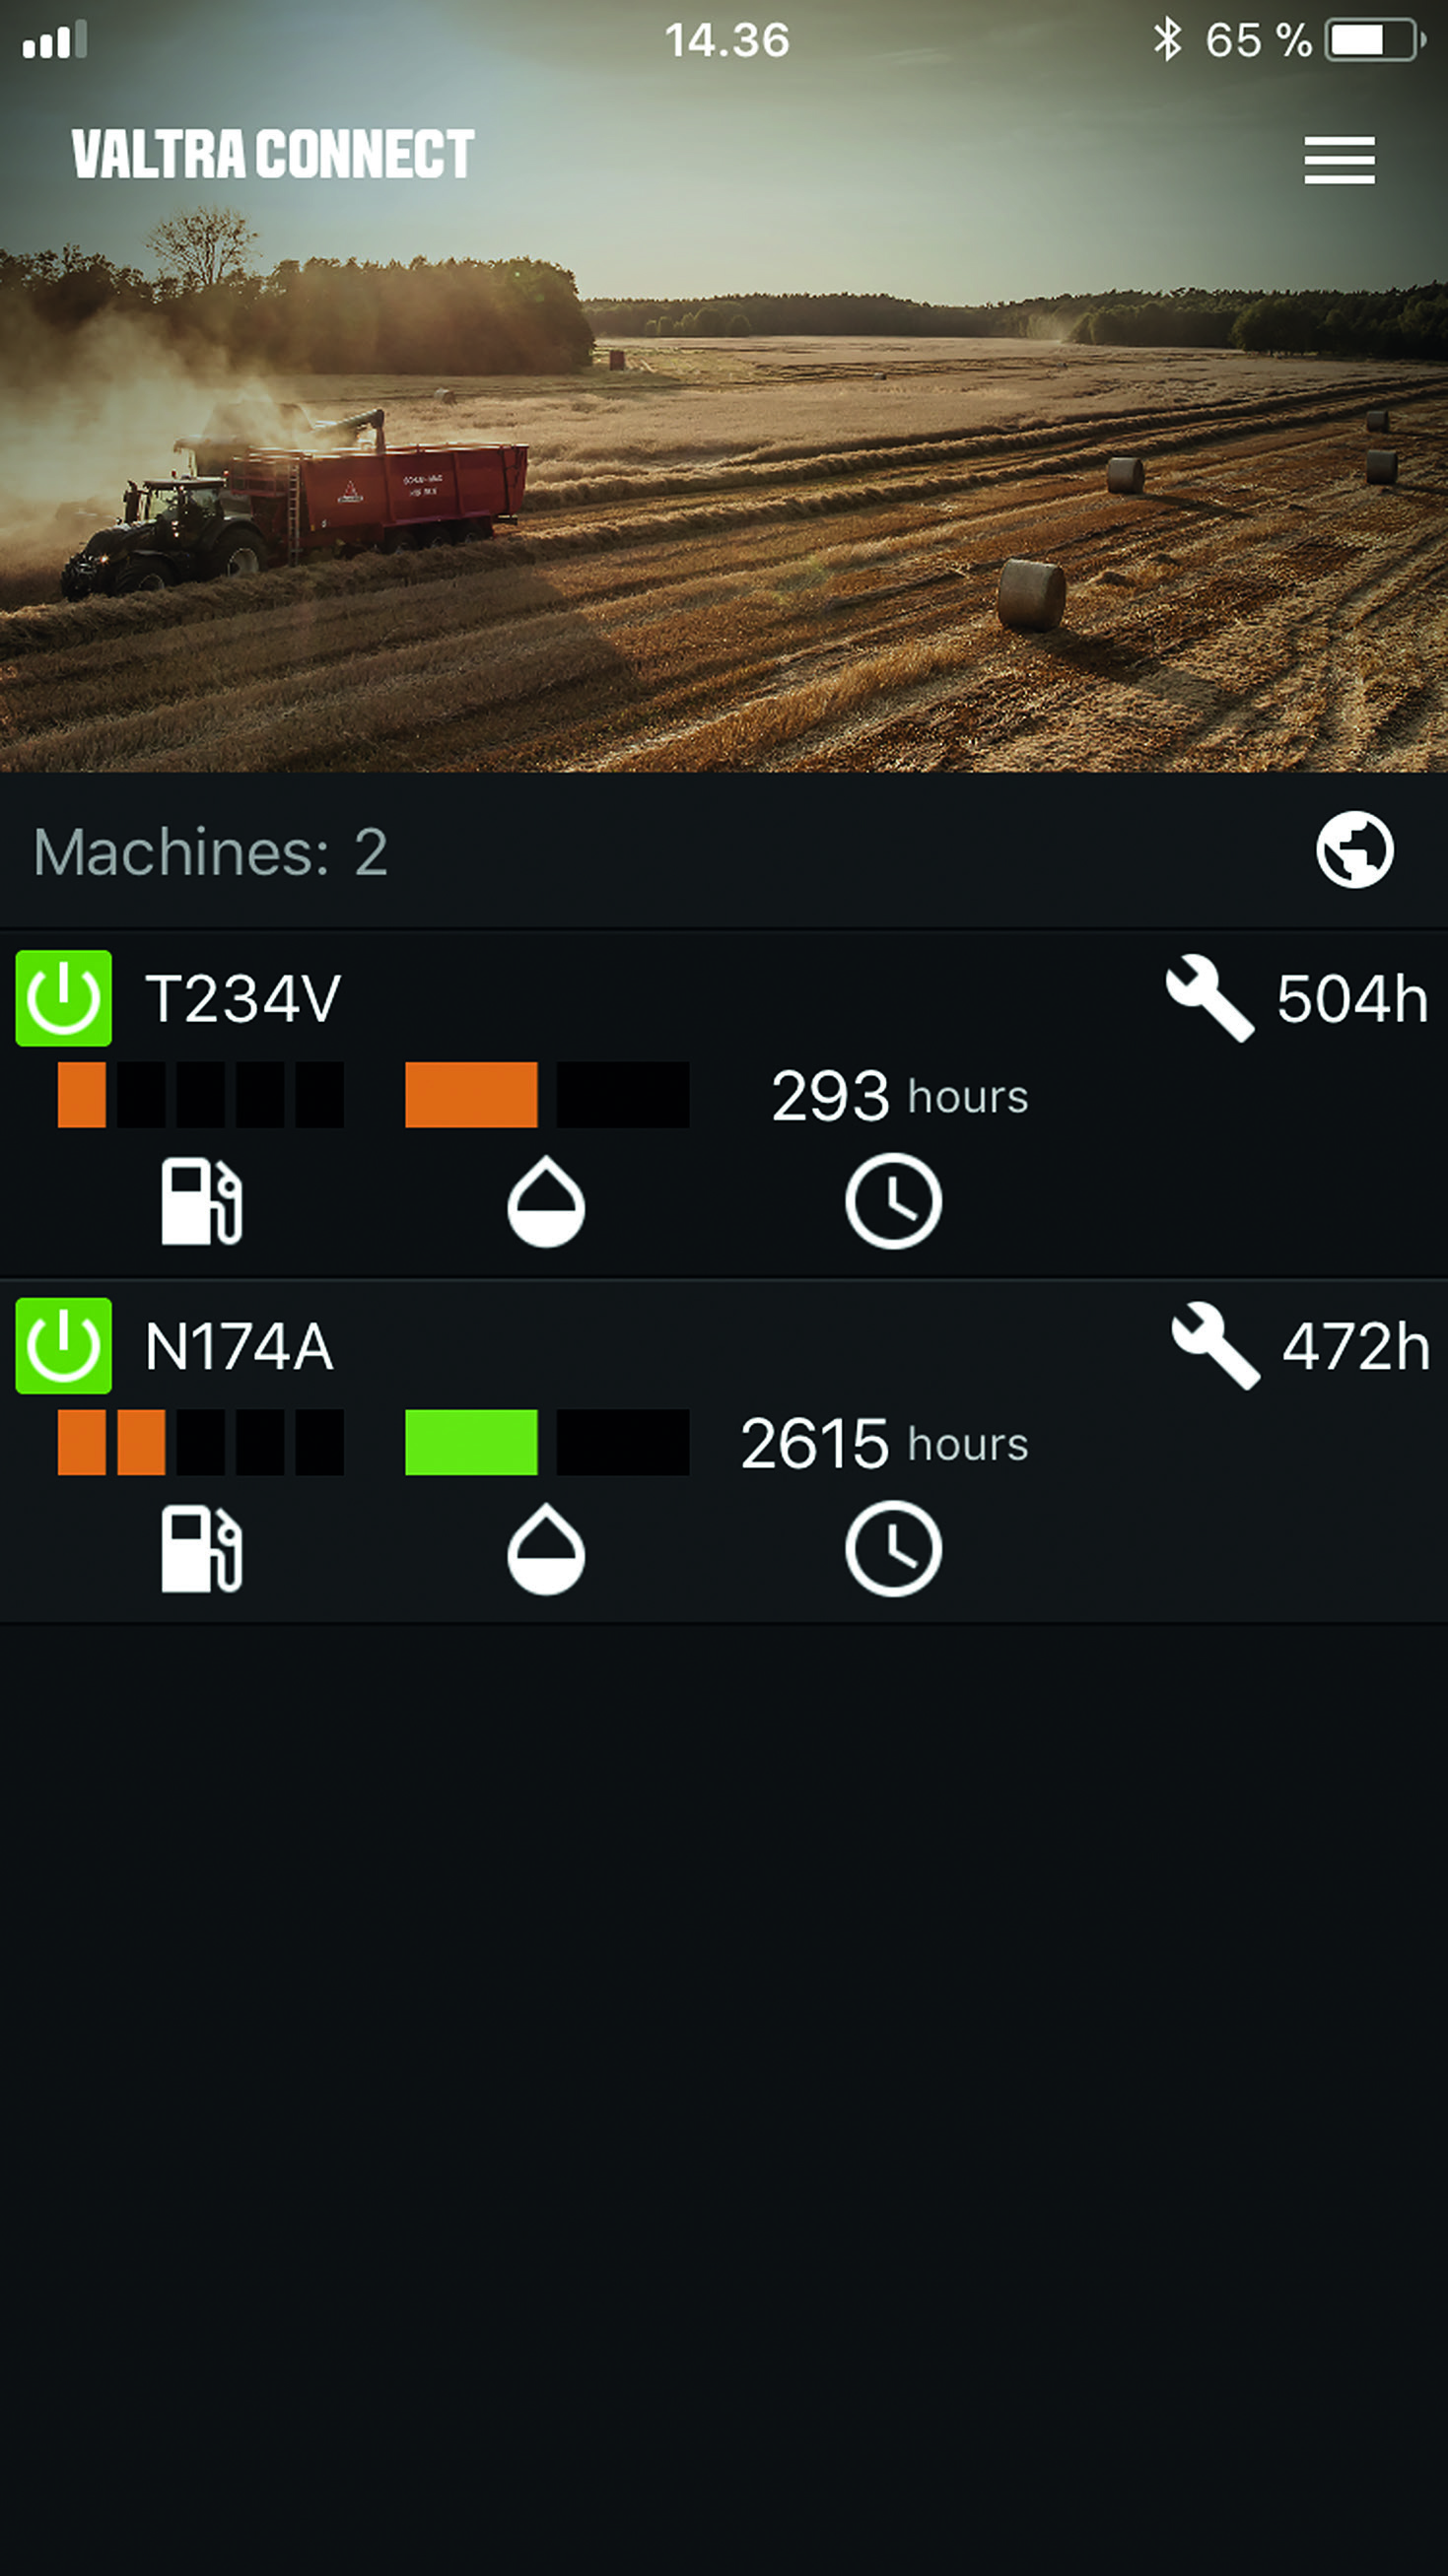
Task: Click the Valtra Connect logo
Action: (x=272, y=154)
